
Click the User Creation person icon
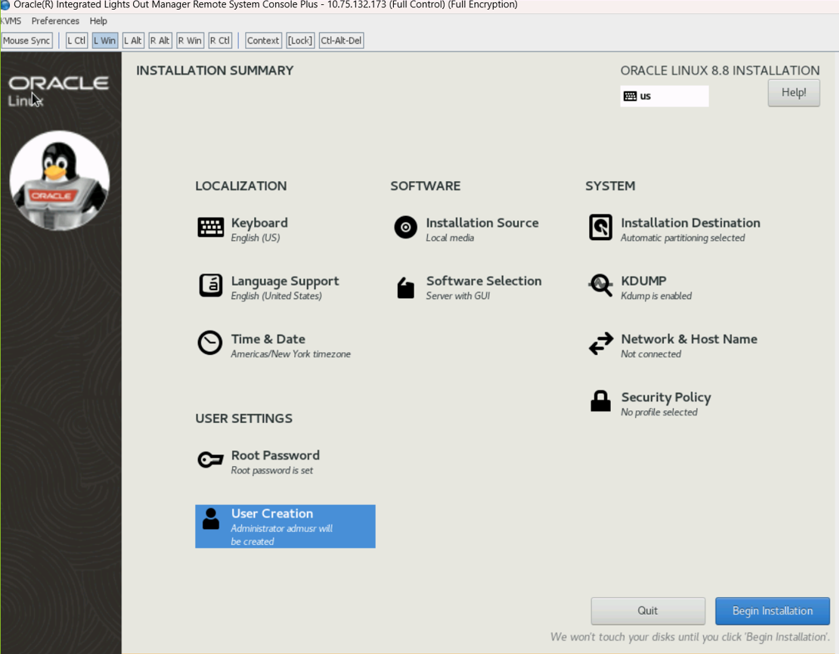(211, 519)
